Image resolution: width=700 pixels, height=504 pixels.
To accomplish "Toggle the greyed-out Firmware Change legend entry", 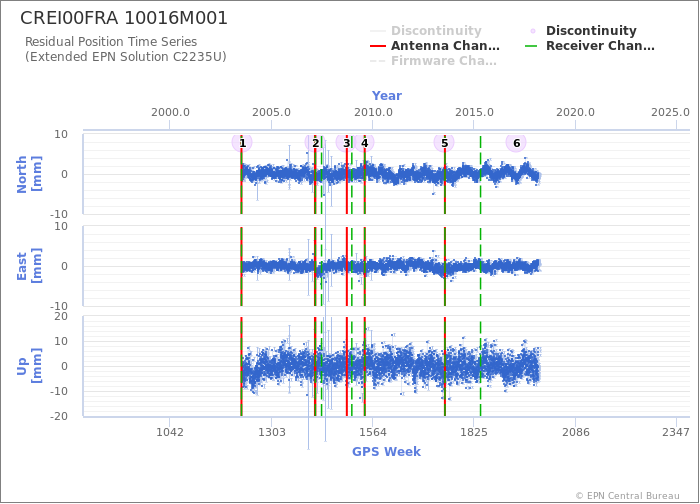I will click(433, 61).
